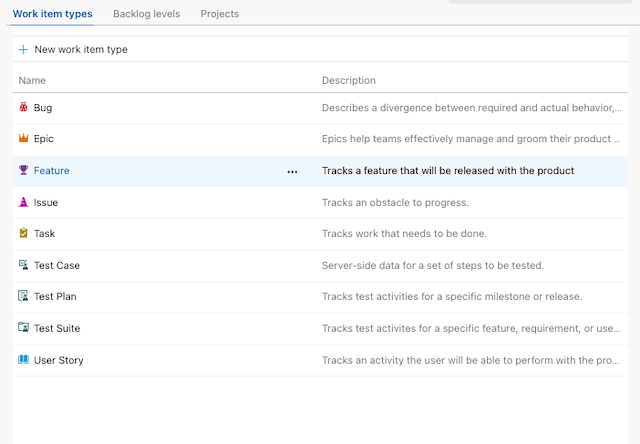
Task: Click the Test Suite icon
Action: (x=24, y=329)
